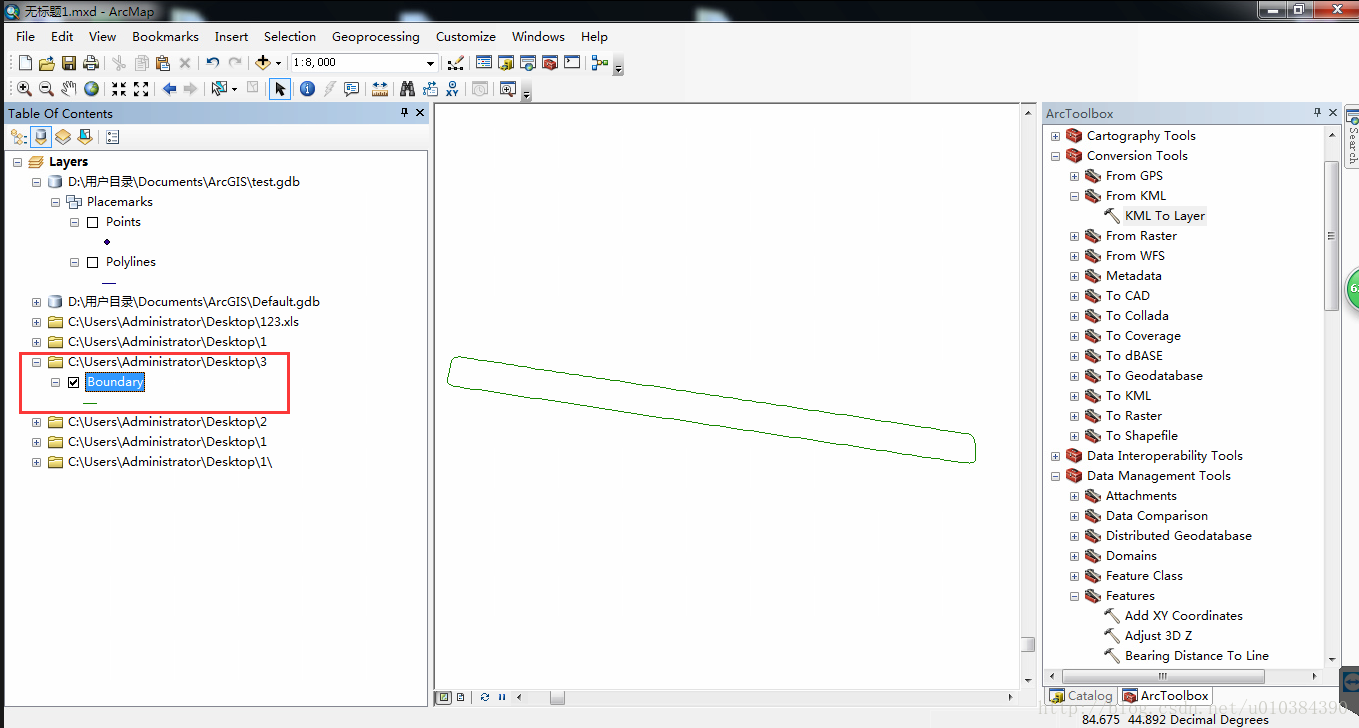Open the map scale dropdown

[x=431, y=63]
